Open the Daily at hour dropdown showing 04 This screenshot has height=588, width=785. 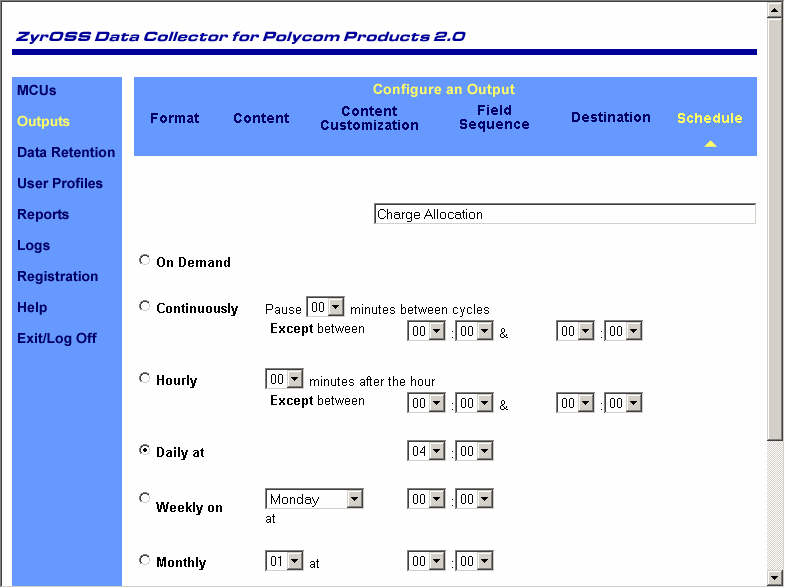[426, 451]
